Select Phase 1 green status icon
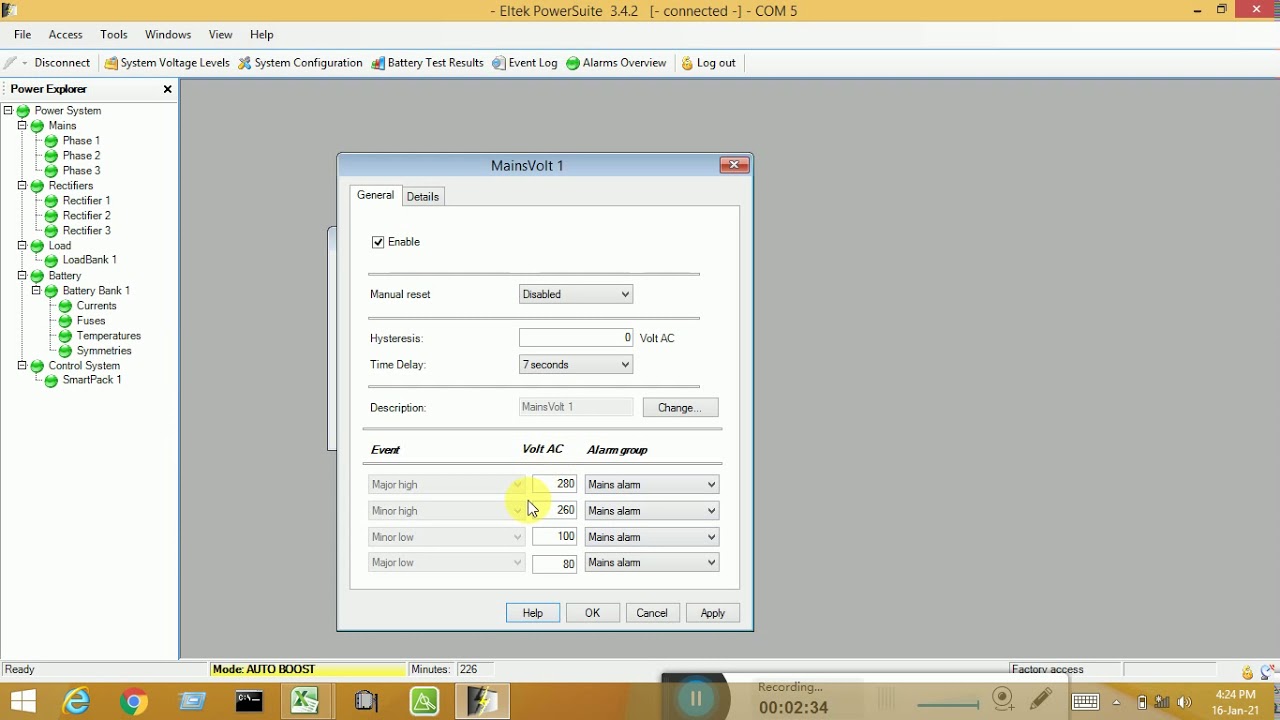Screen dimensions: 1280x720 (x=51, y=141)
